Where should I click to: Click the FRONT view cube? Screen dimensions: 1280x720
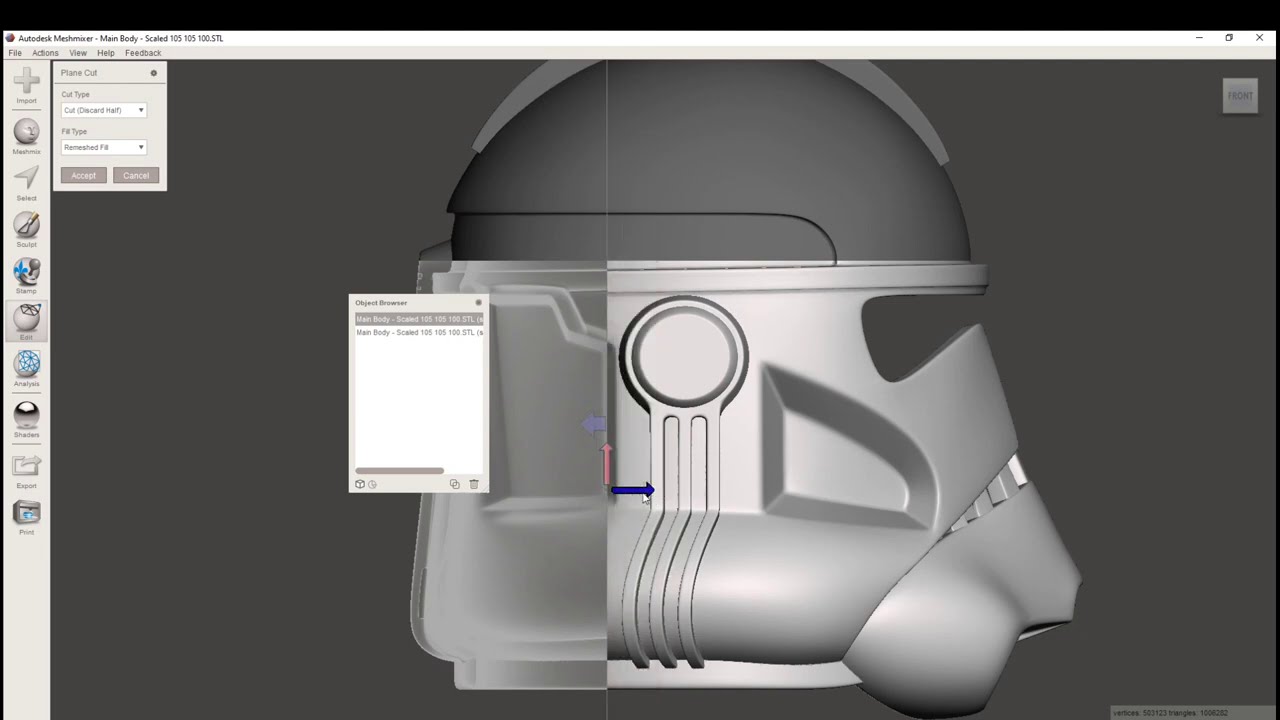pyautogui.click(x=1240, y=96)
